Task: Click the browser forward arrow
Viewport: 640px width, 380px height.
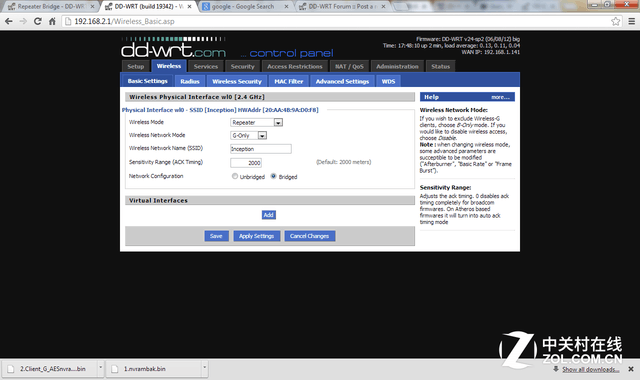Action: point(23,21)
